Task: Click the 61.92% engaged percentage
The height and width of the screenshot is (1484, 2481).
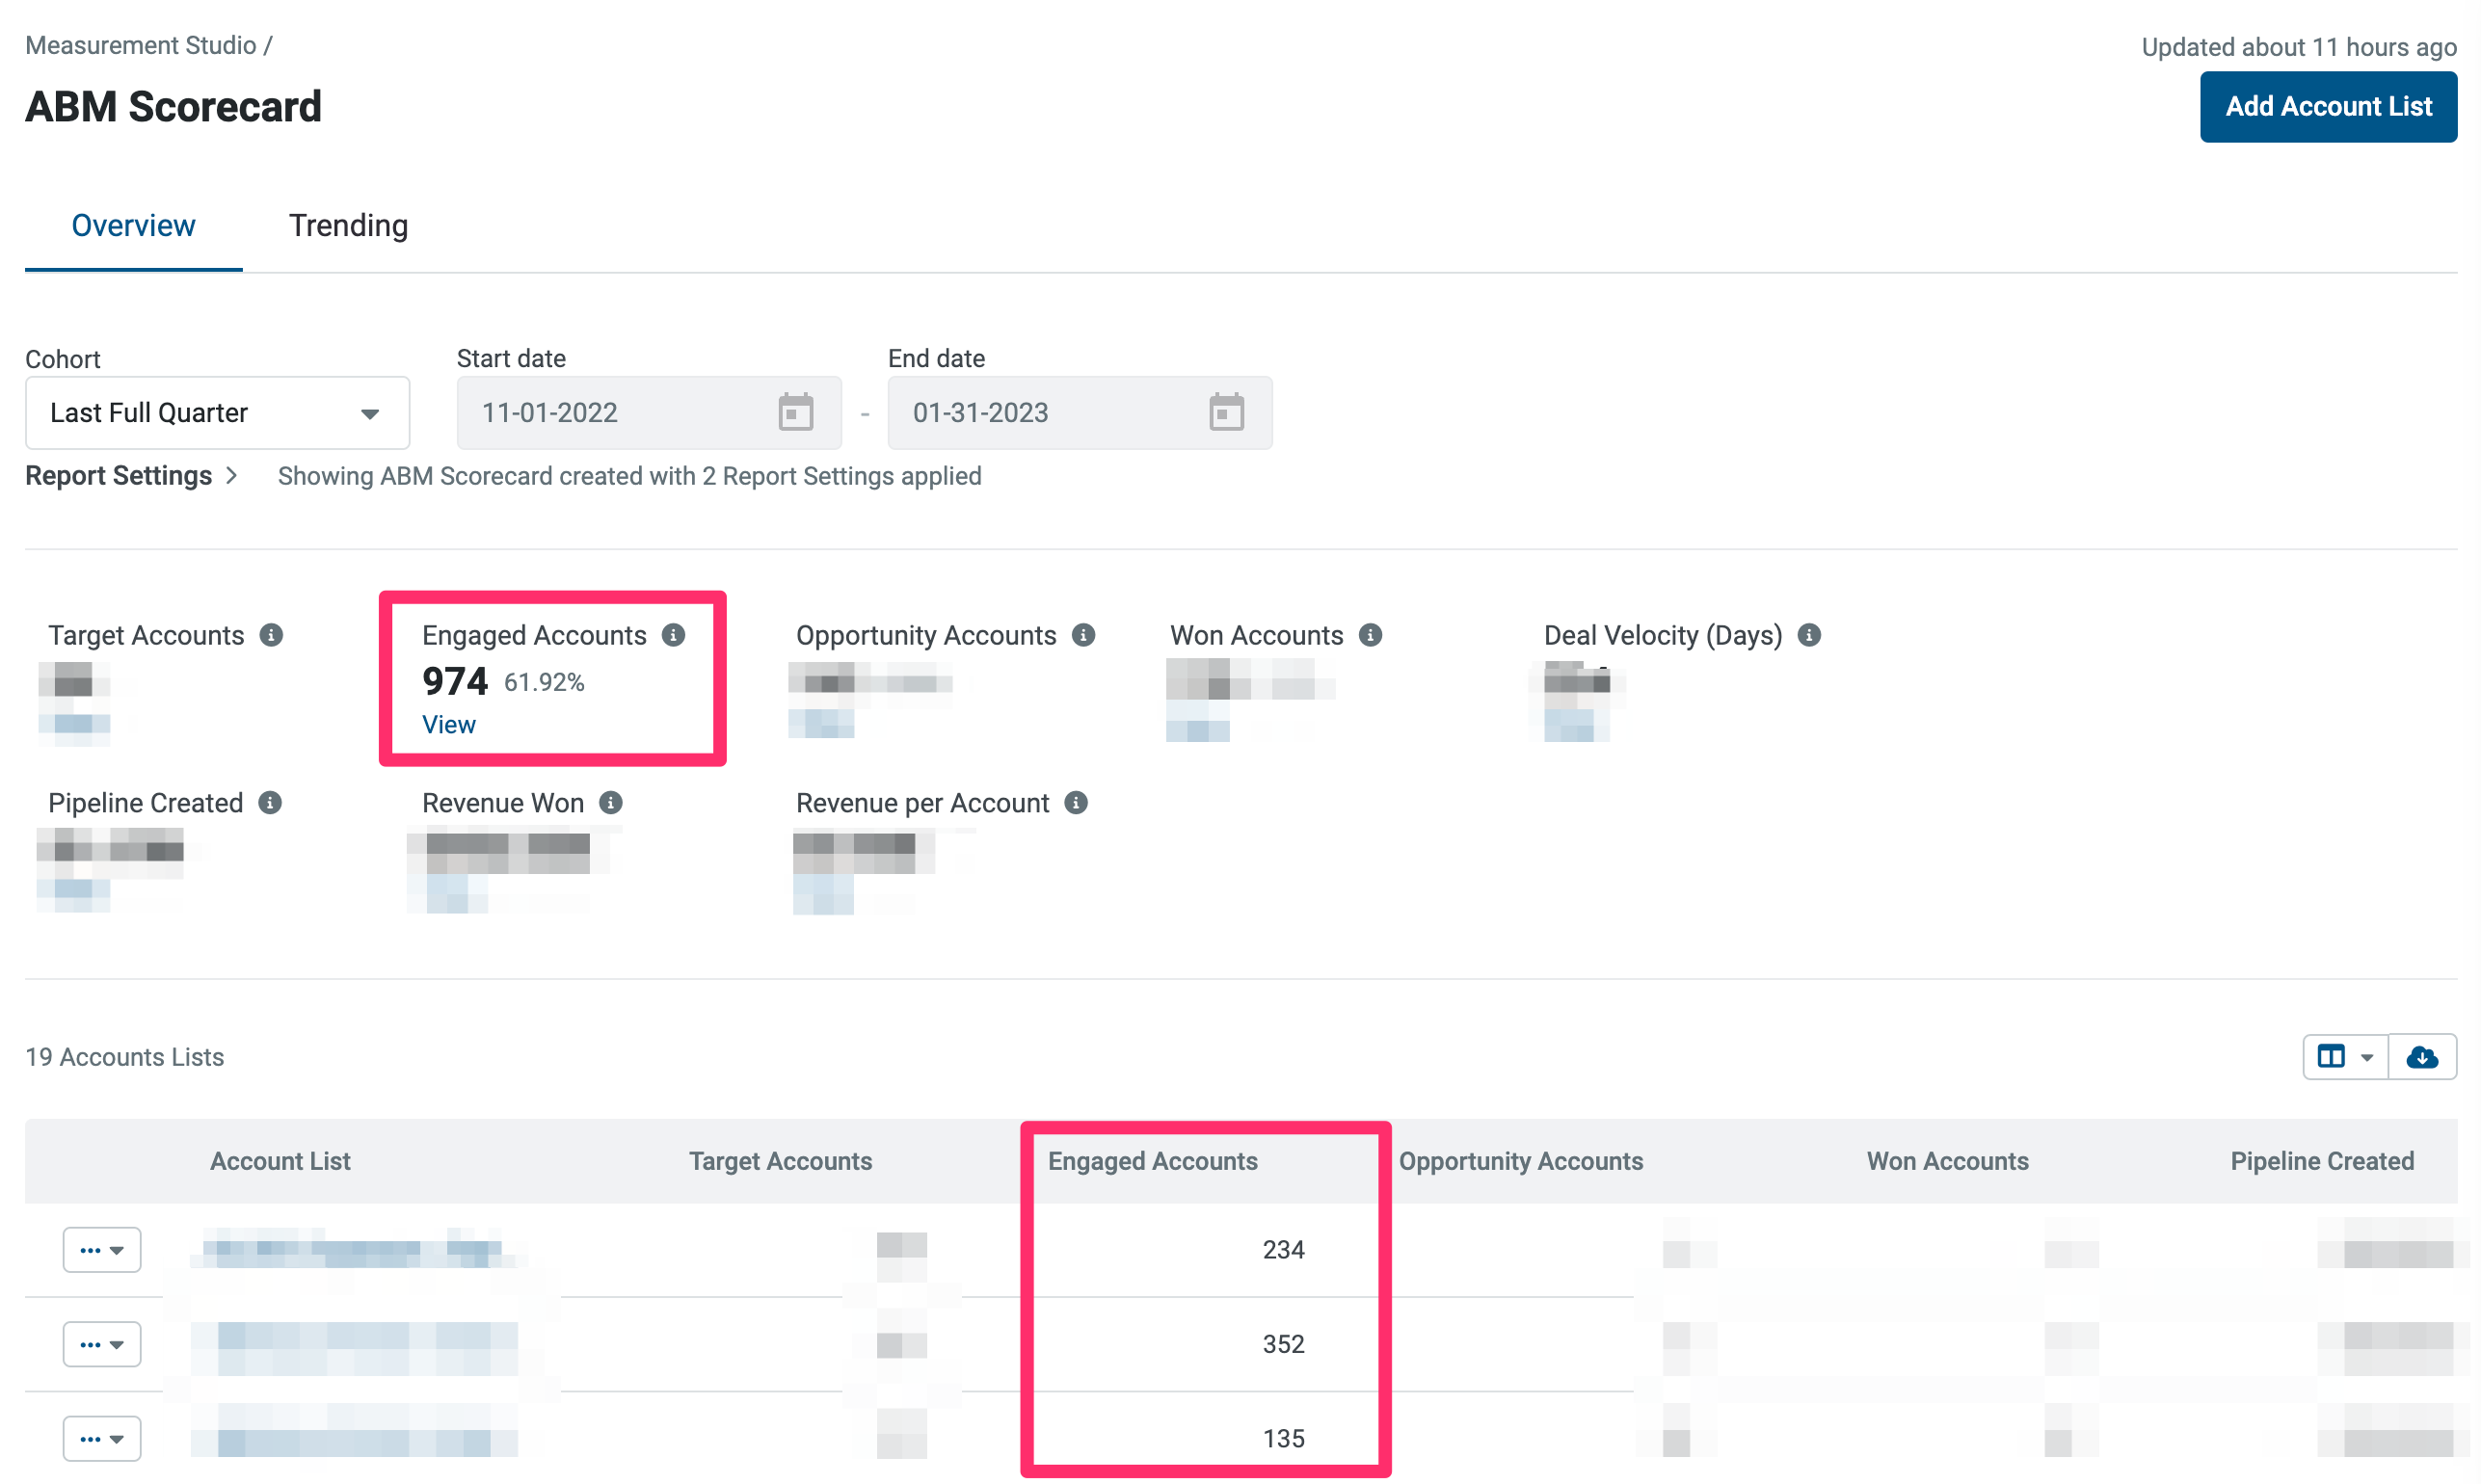Action: pos(544,683)
